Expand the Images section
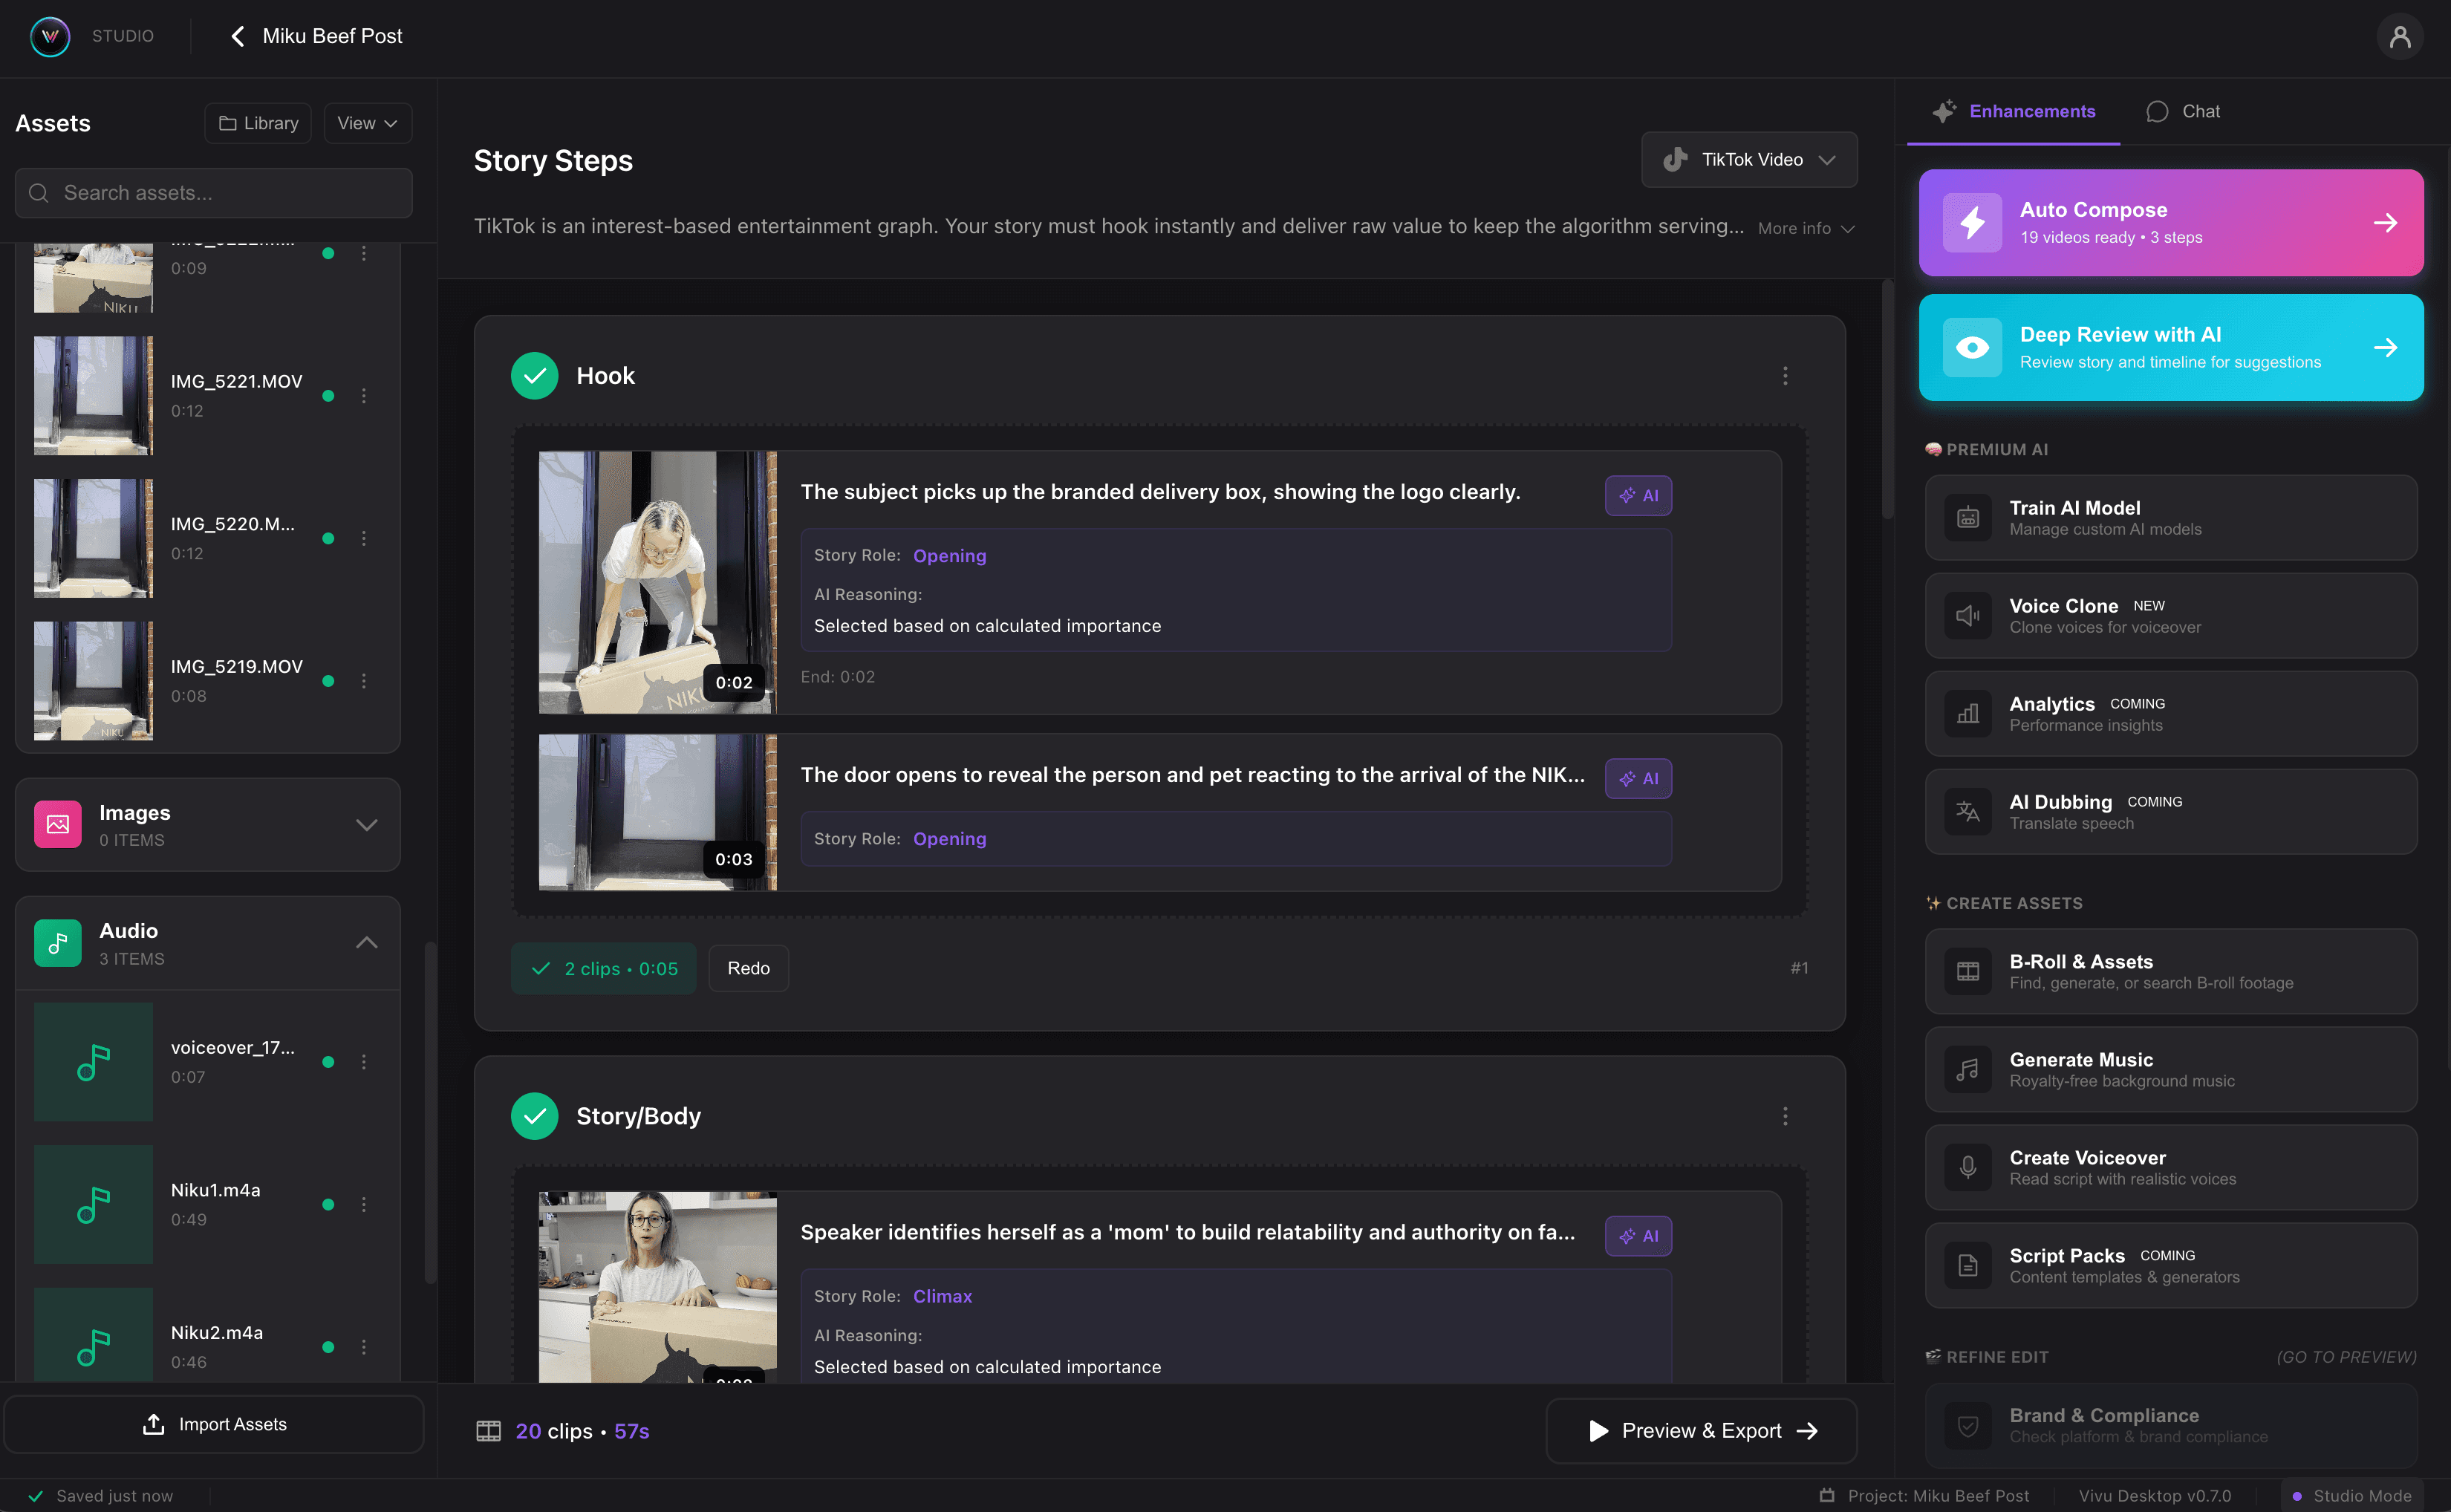This screenshot has height=1512, width=2451. [366, 825]
